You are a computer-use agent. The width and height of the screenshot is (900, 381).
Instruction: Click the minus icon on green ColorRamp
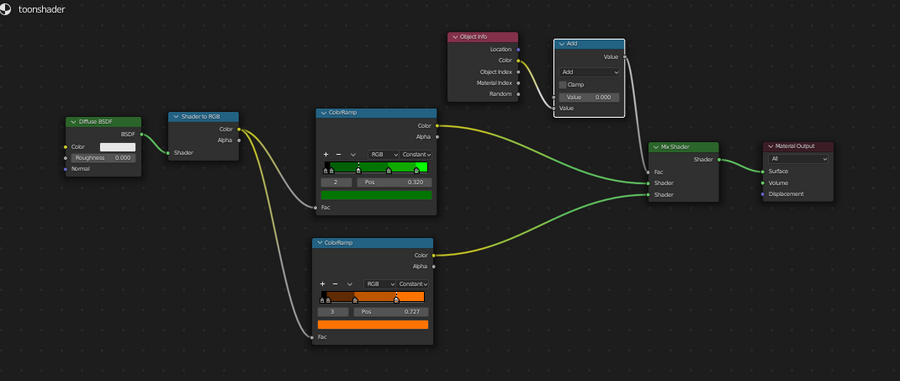tap(339, 154)
